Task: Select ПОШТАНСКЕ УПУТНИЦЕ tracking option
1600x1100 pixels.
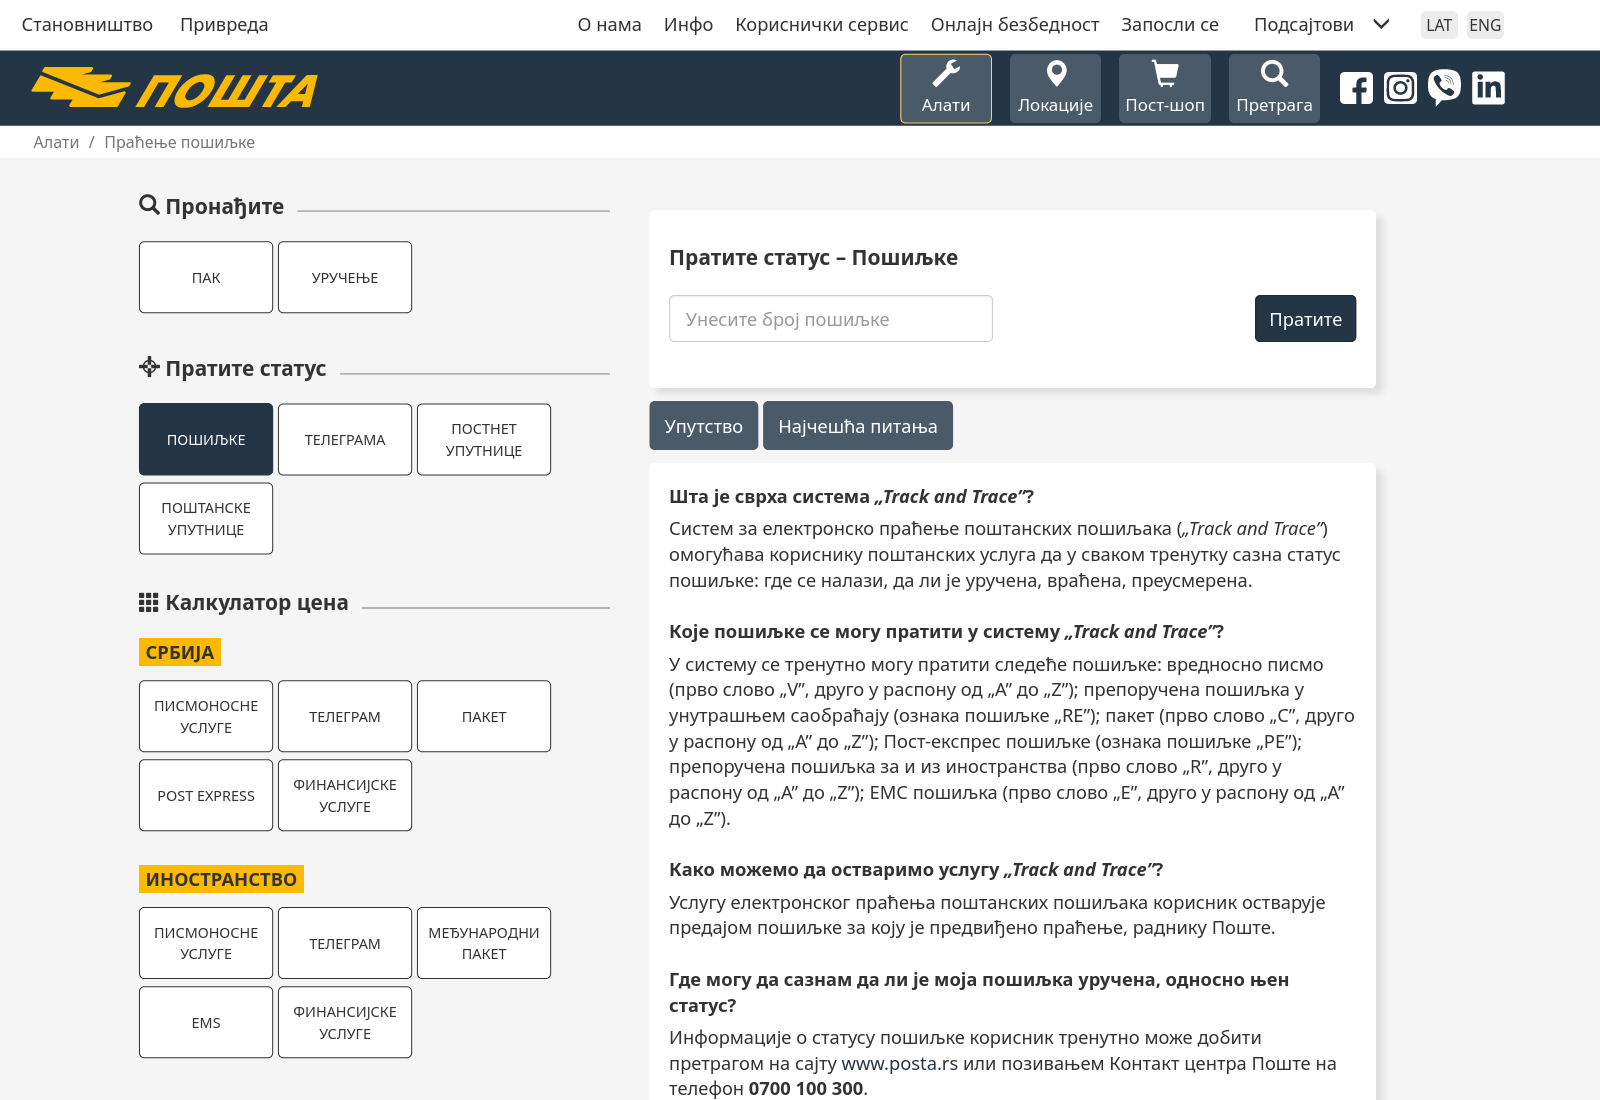Action: [x=206, y=518]
